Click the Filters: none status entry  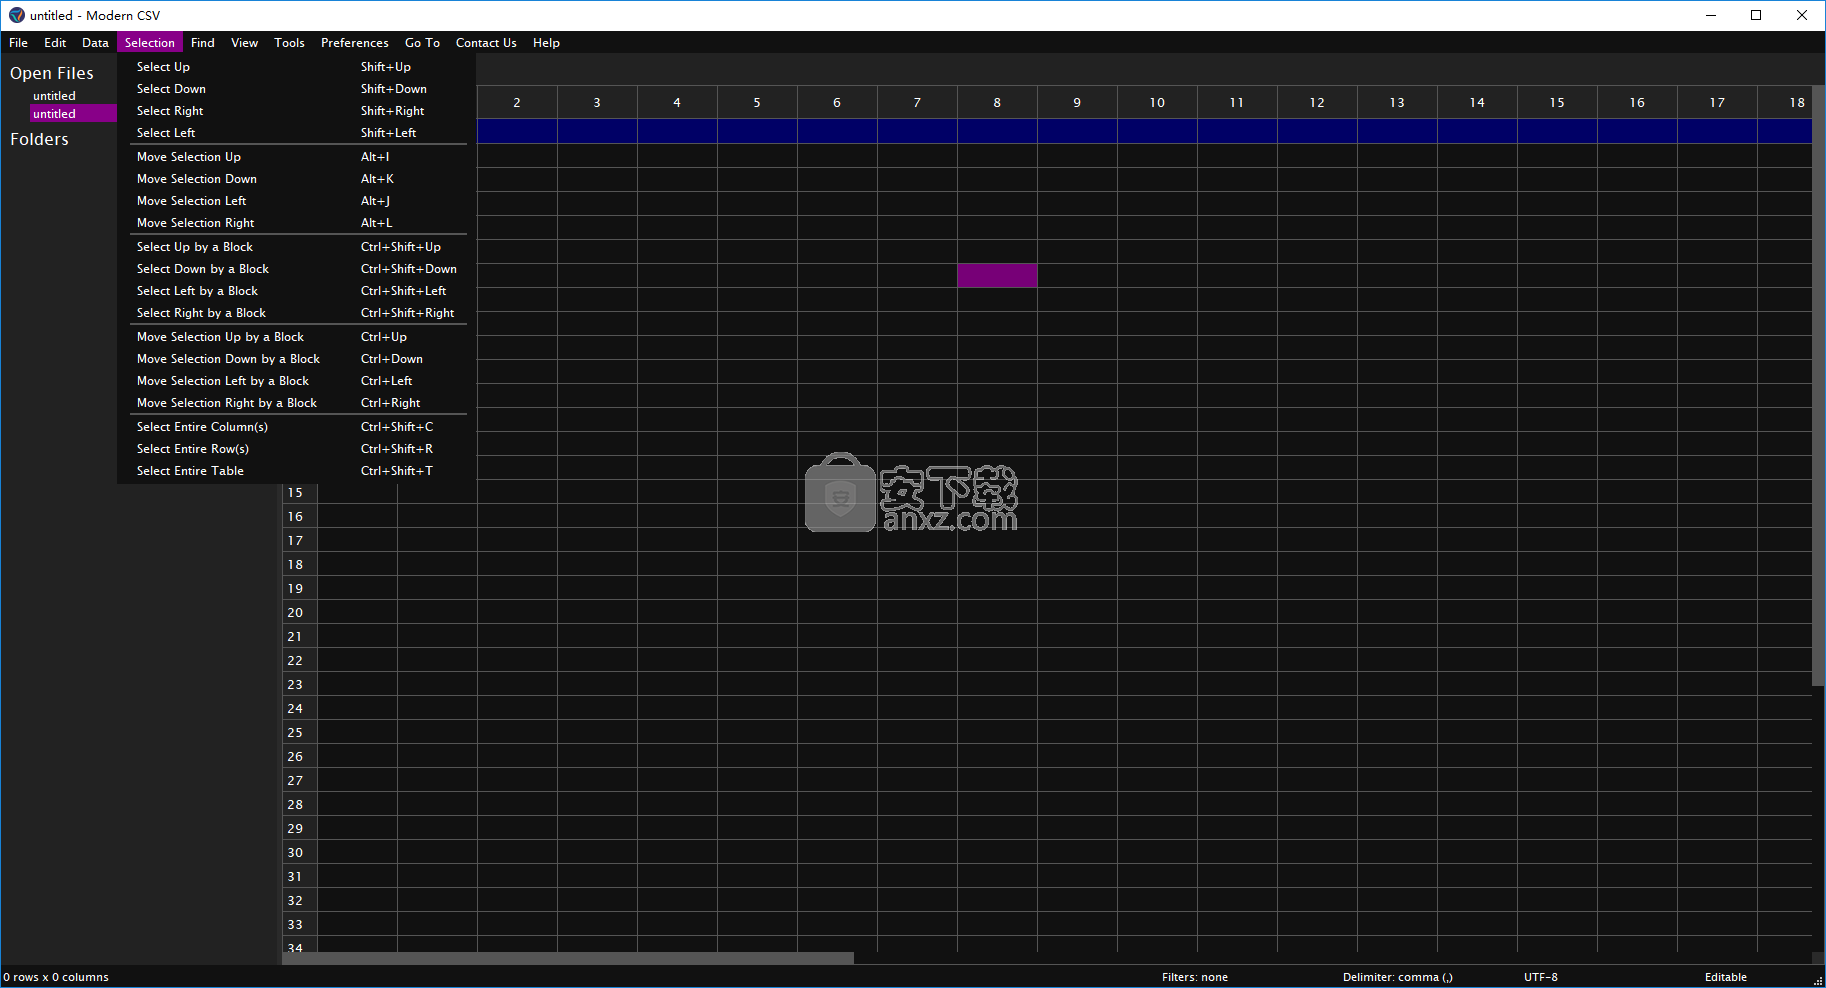(1194, 977)
